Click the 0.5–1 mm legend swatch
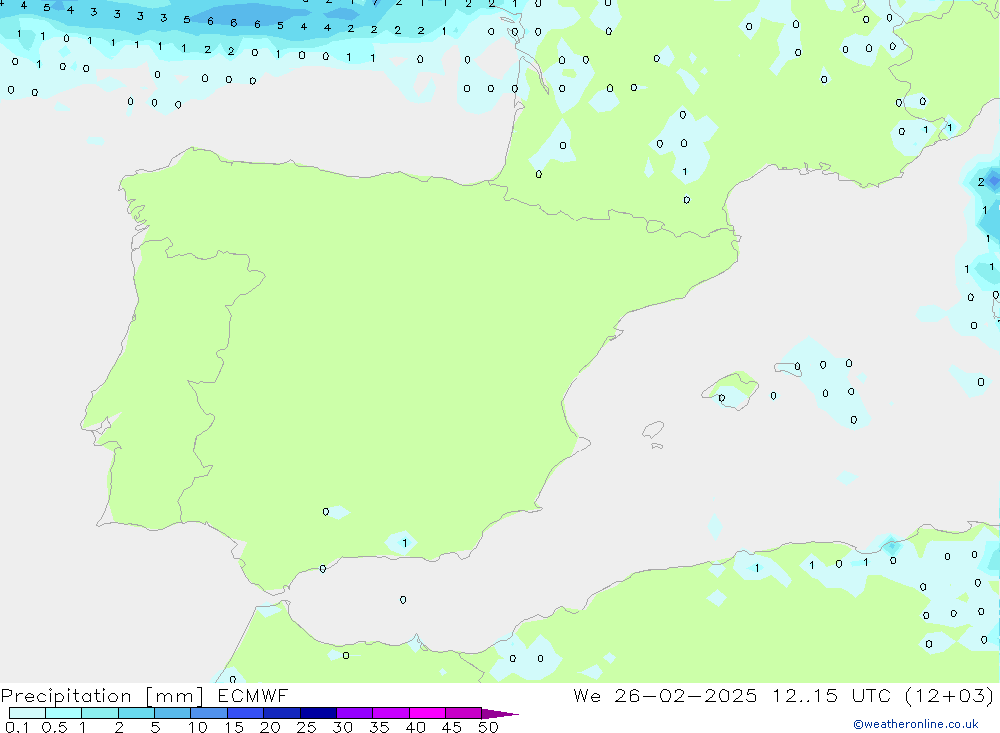Image resolution: width=1000 pixels, height=733 pixels. point(64,713)
